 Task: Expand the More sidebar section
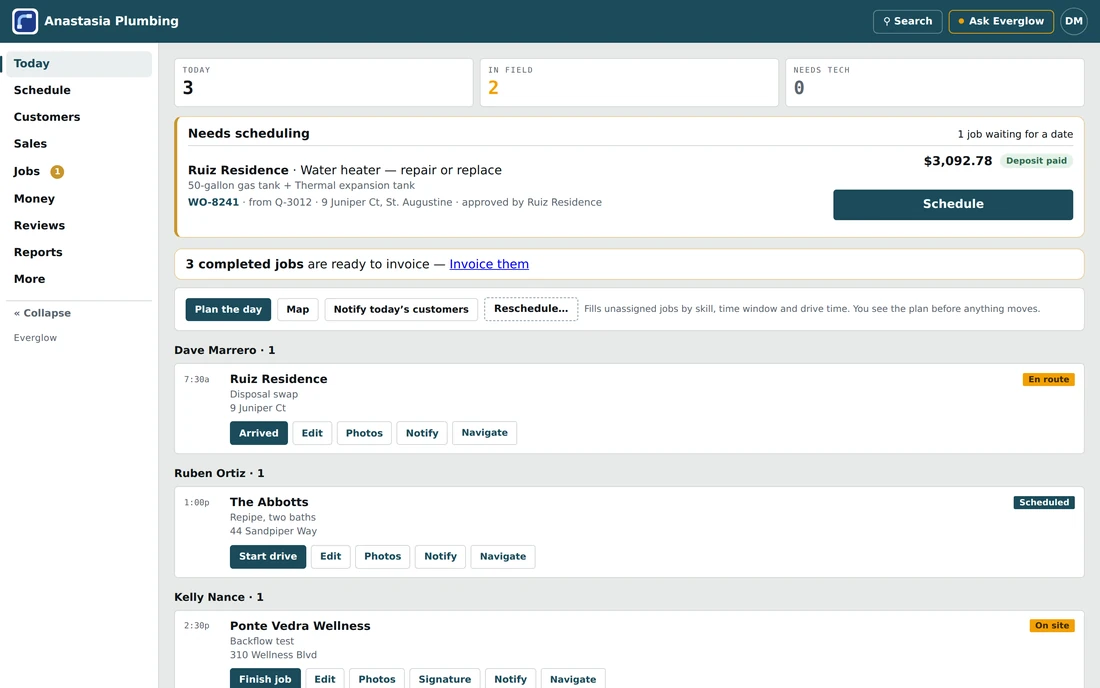pyautogui.click(x=79, y=278)
